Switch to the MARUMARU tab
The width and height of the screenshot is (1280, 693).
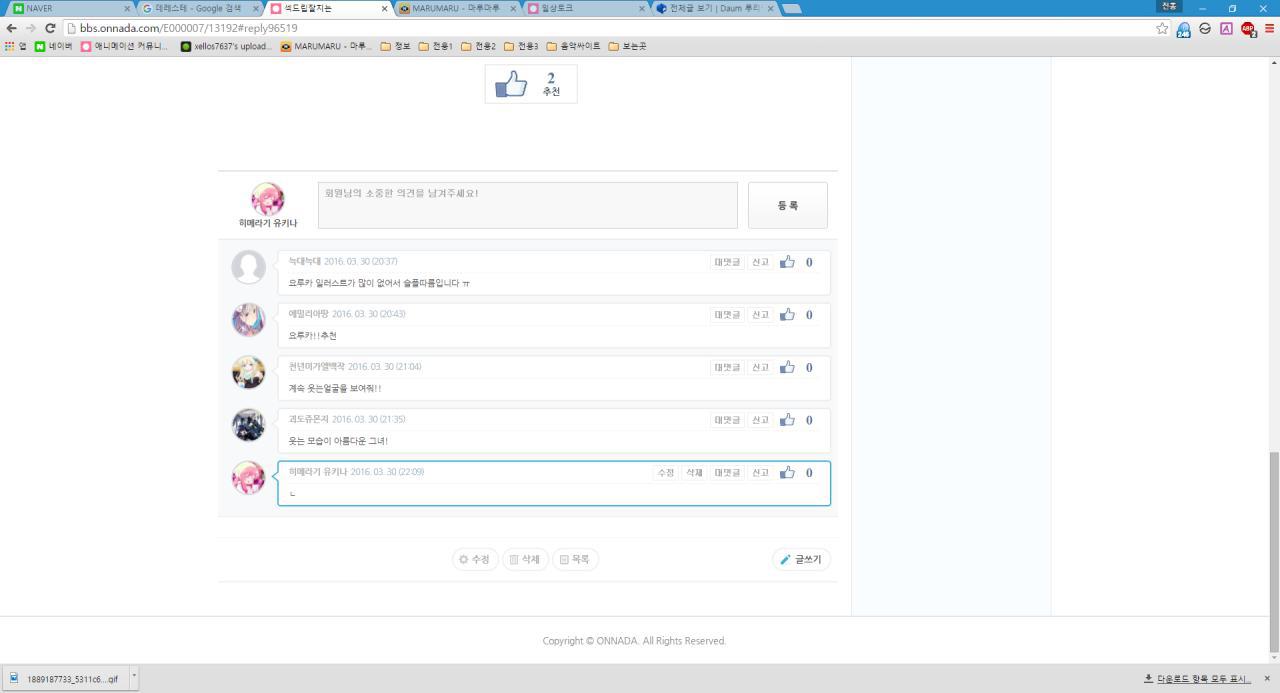coord(456,8)
